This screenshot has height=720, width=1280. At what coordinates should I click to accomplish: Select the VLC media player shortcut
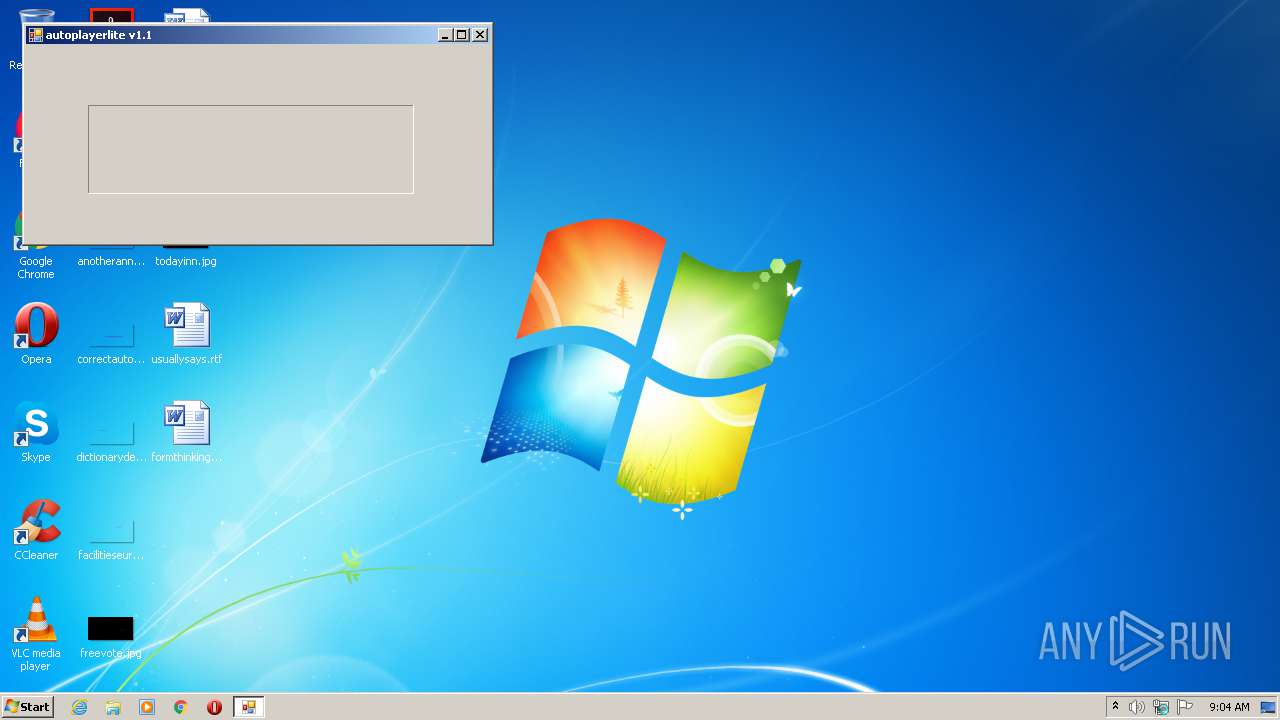pos(36,634)
